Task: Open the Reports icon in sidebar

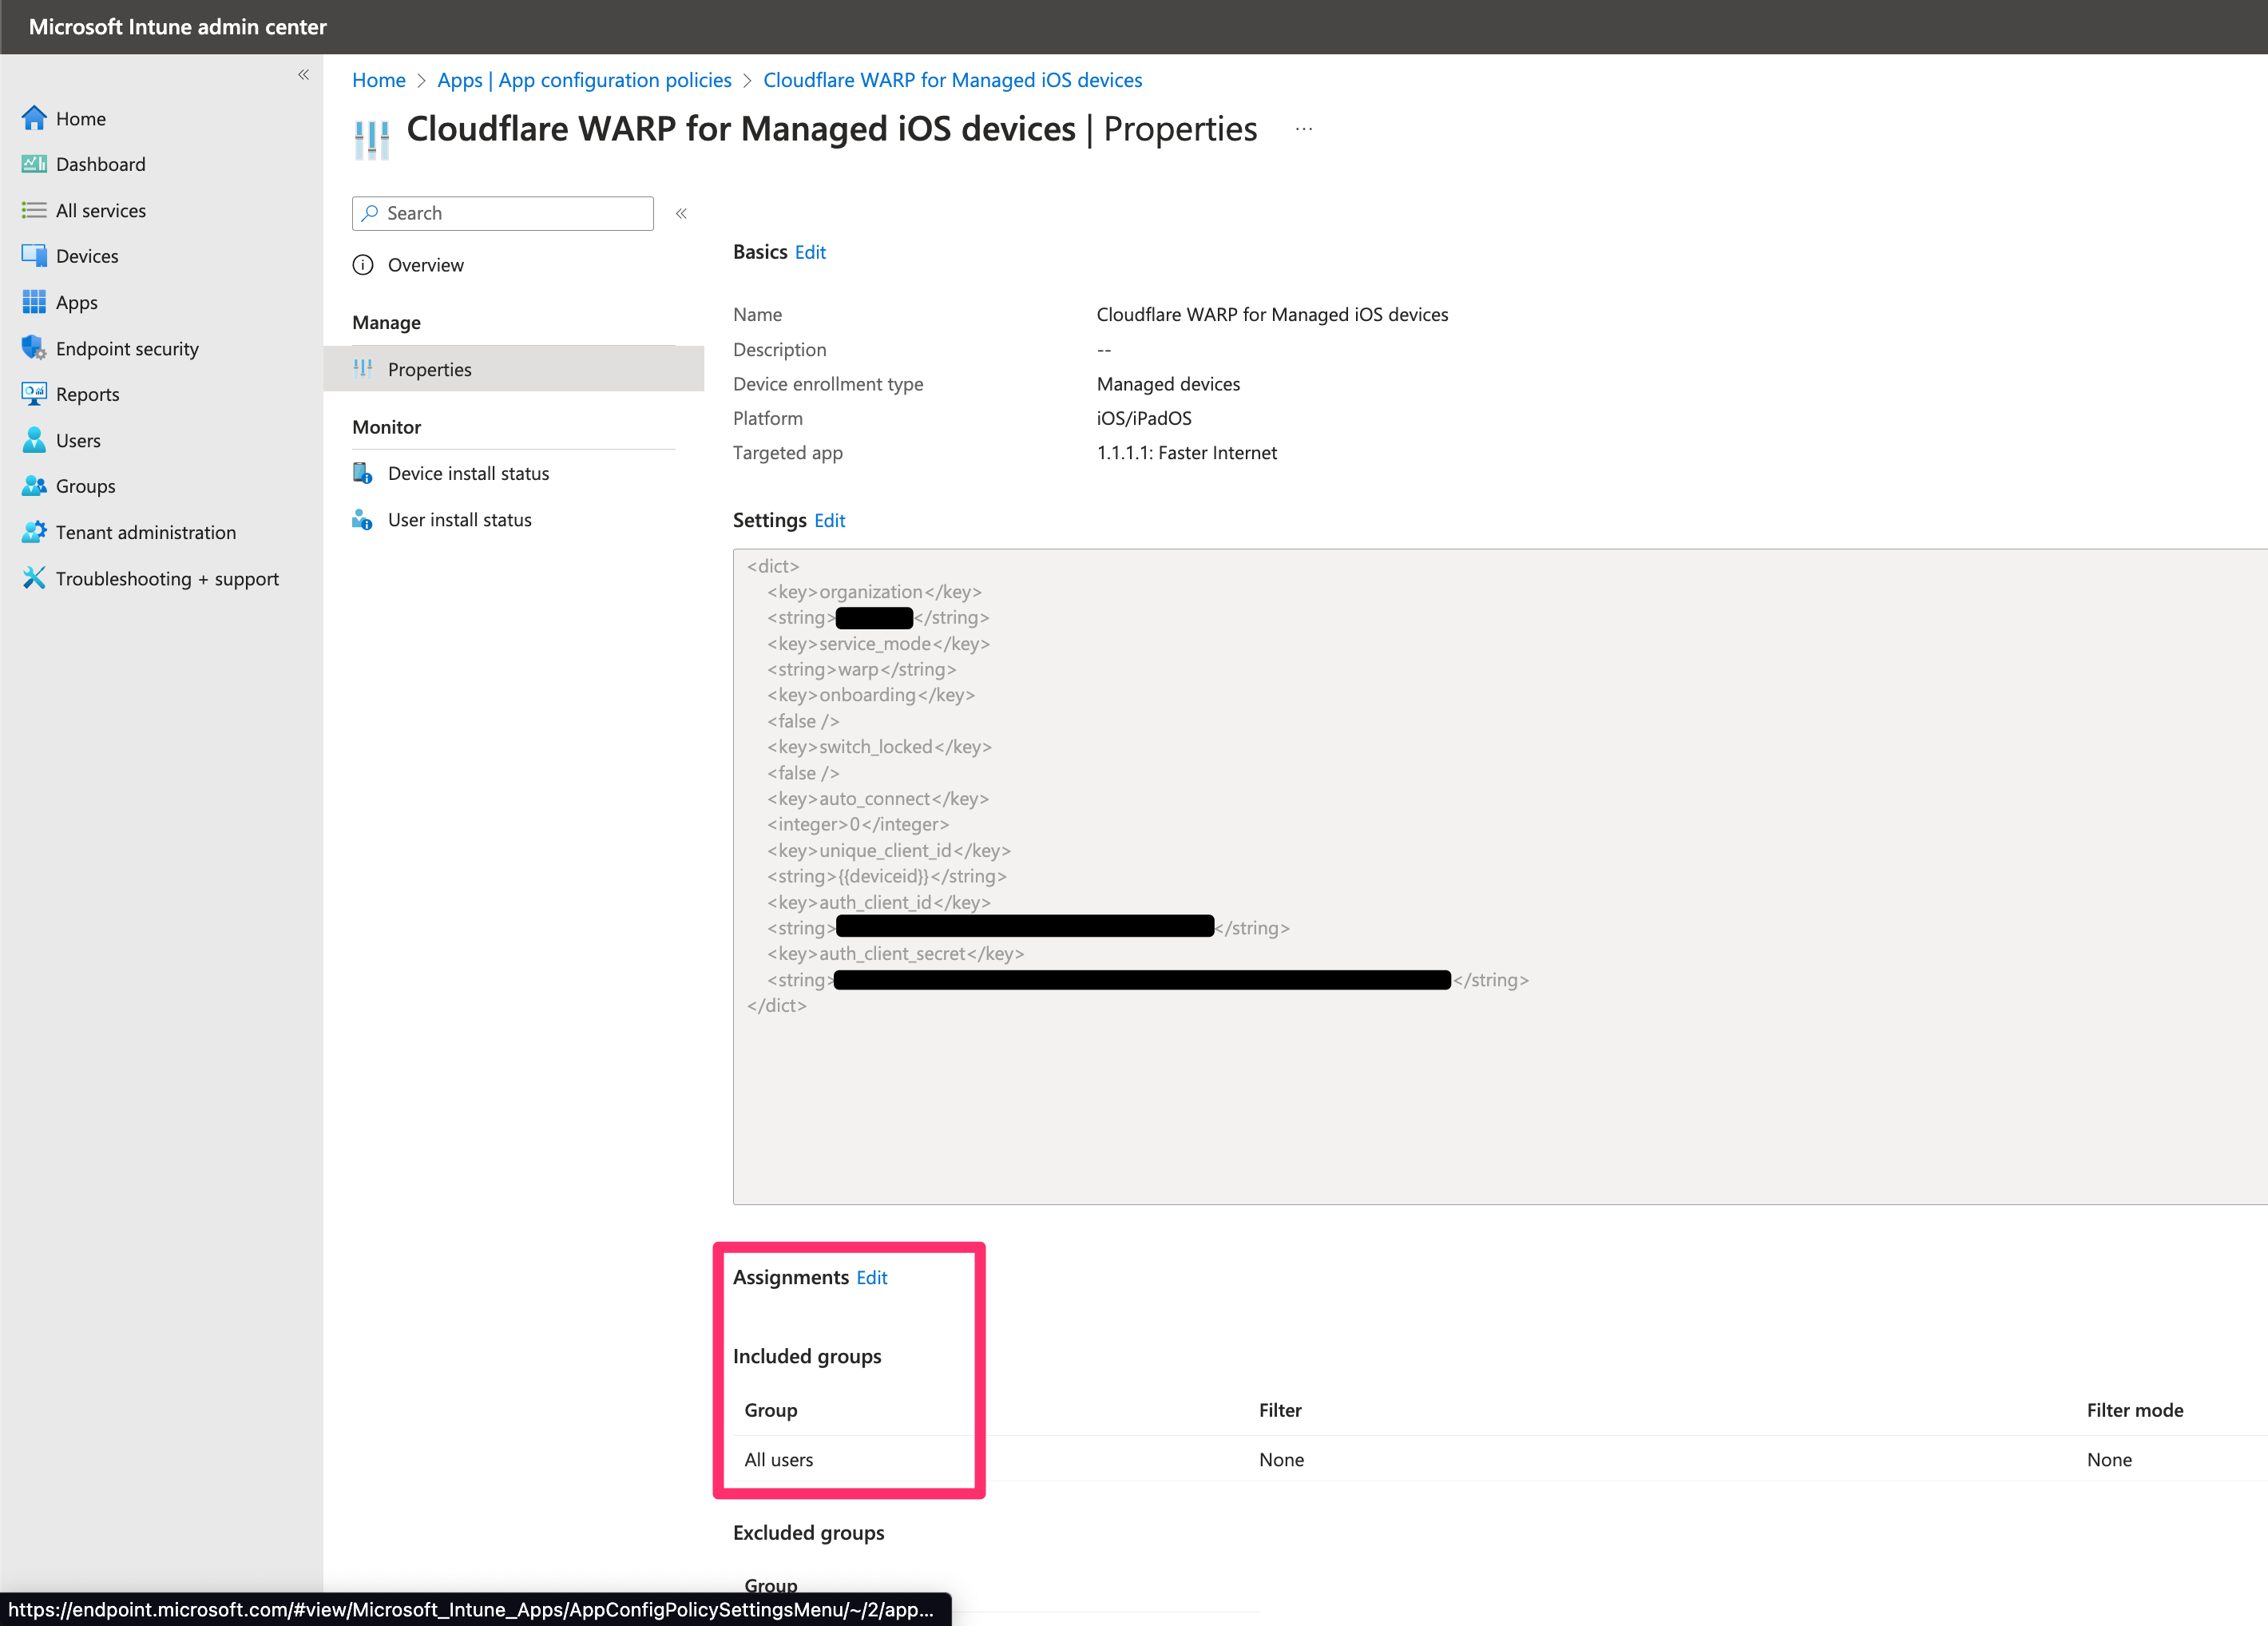Action: [34, 394]
